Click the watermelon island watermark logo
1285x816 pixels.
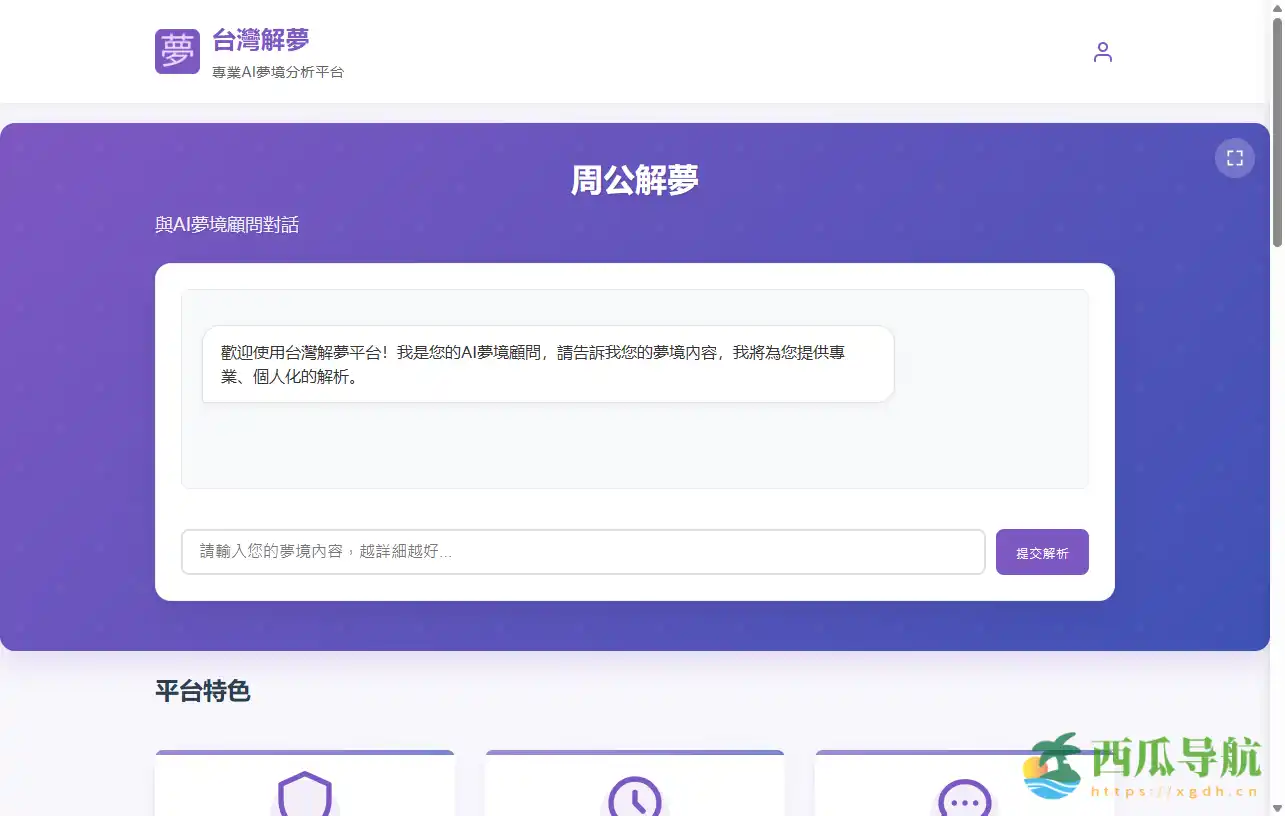pos(1052,767)
